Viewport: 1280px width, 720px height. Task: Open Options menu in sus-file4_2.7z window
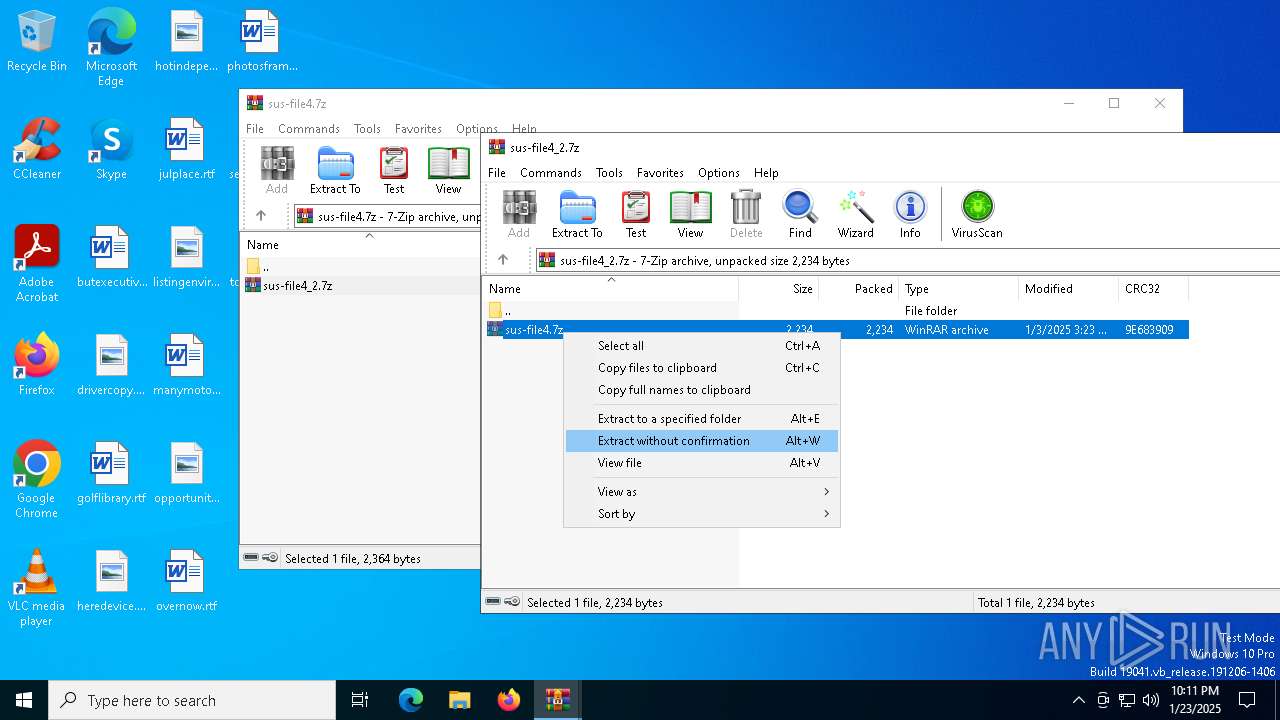tap(719, 173)
